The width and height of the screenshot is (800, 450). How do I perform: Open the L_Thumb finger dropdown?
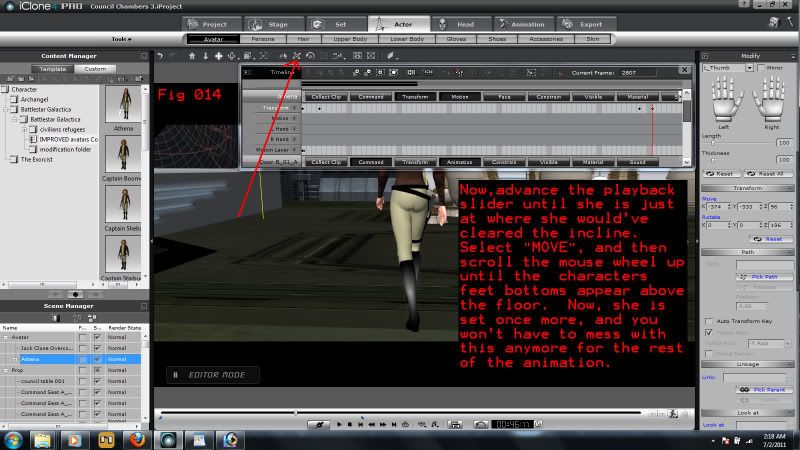click(x=749, y=68)
